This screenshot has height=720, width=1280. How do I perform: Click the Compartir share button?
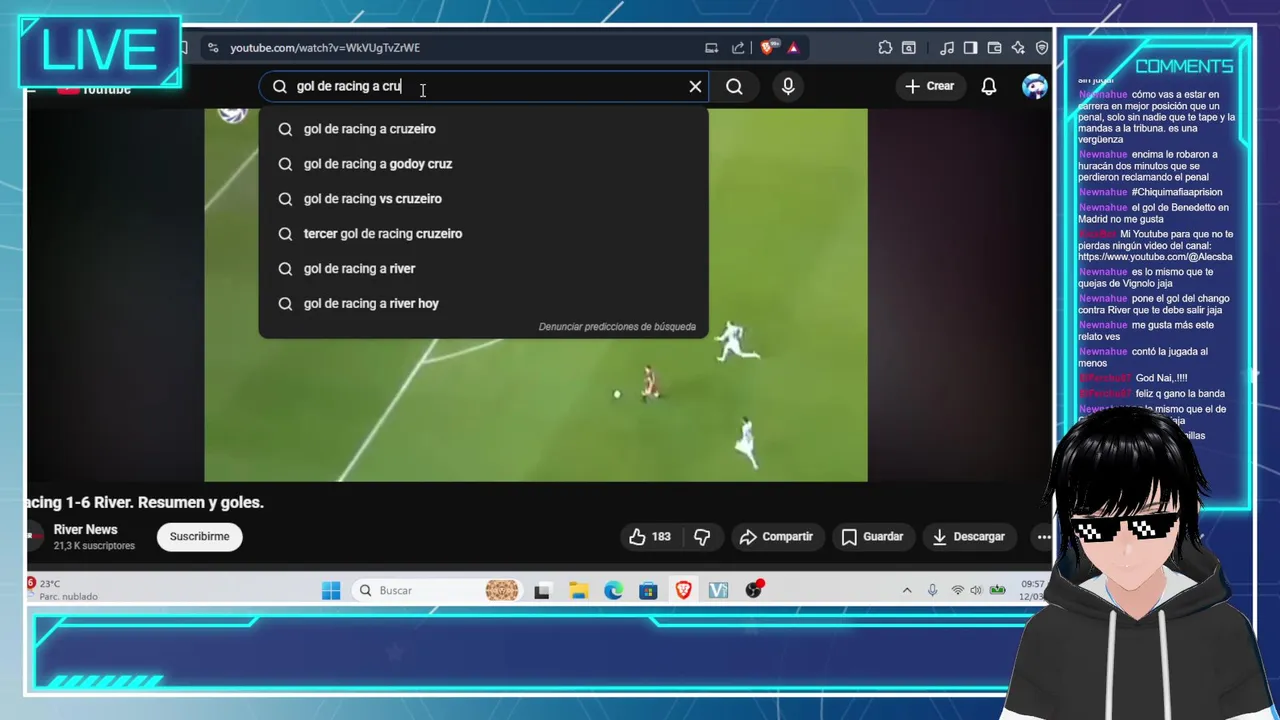[776, 537]
